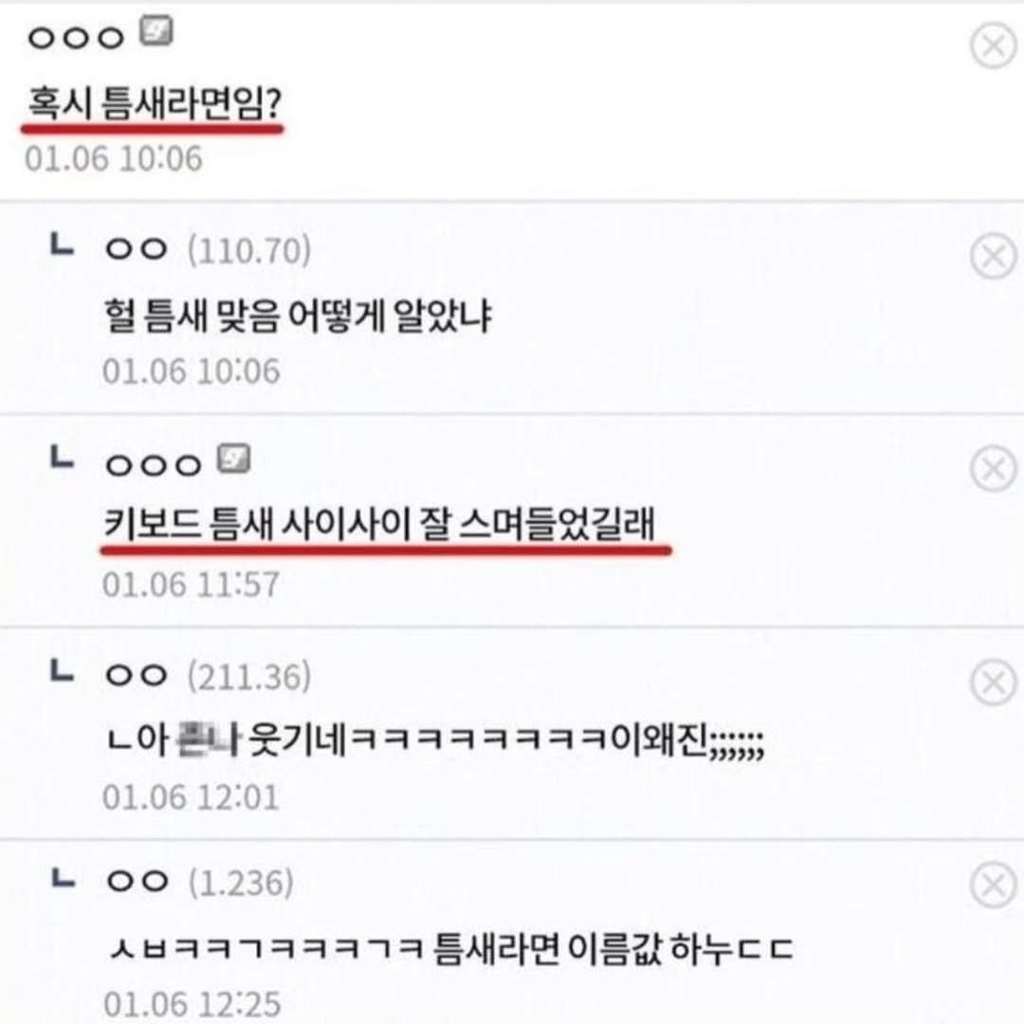
Task: Click comment text '틈새라면 이름값 하누ㄷㄷ'
Action: click(614, 949)
